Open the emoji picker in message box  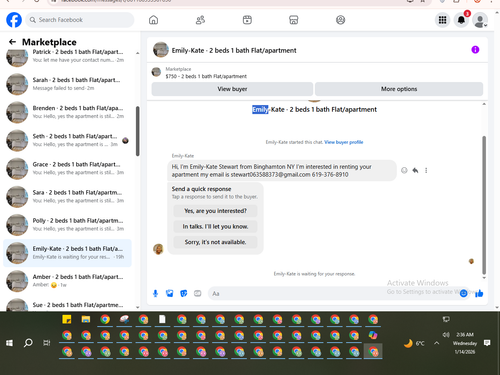[x=463, y=293]
